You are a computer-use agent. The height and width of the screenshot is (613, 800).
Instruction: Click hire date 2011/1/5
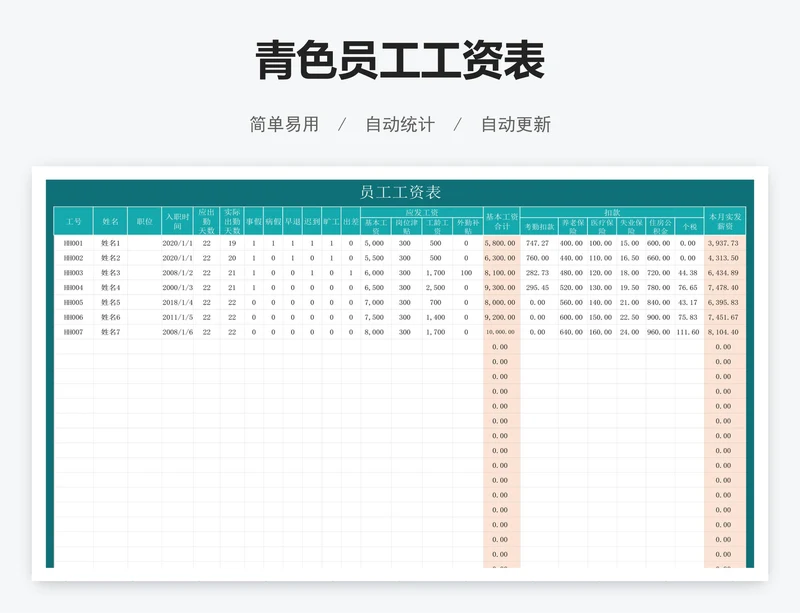click(x=178, y=317)
